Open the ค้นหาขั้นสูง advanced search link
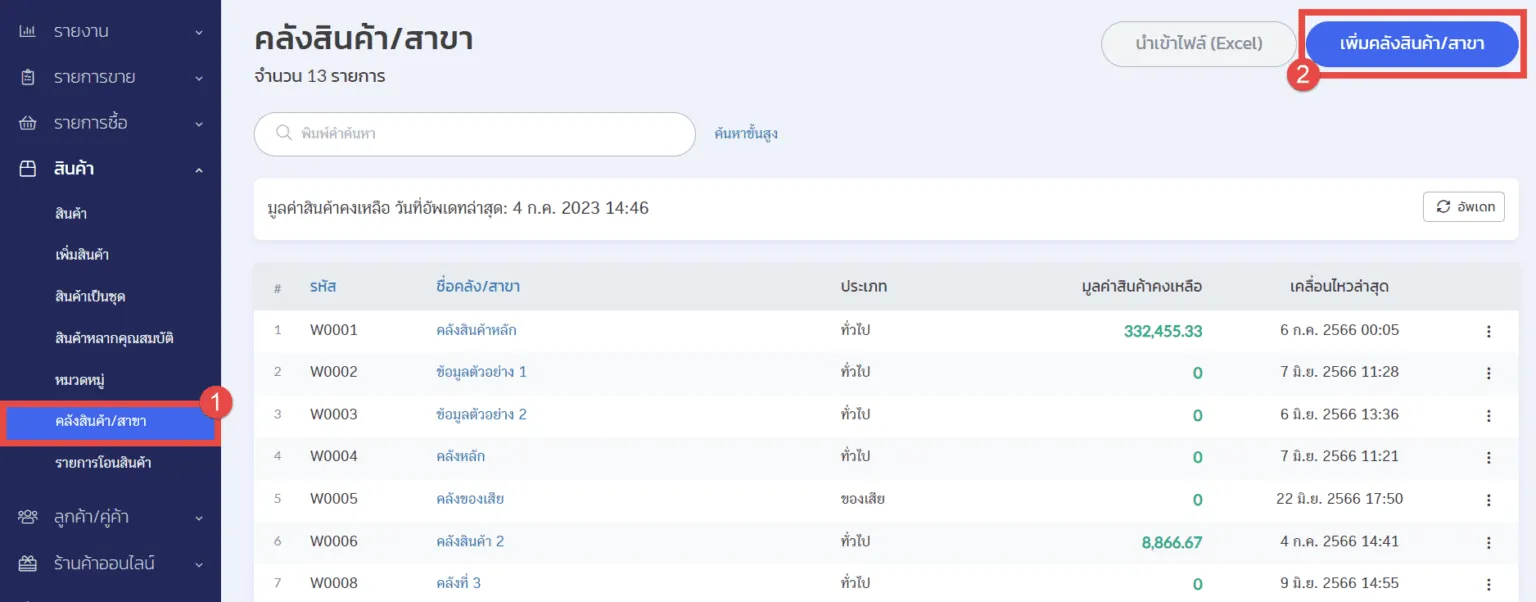The width and height of the screenshot is (1536, 602). coord(746,133)
